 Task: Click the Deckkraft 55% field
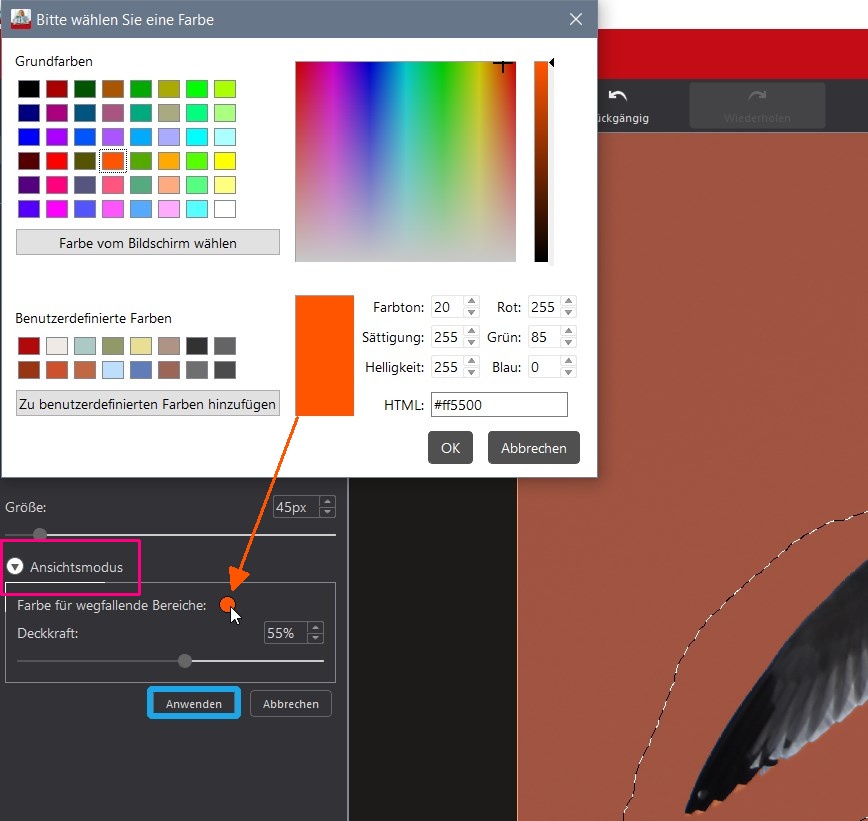click(x=286, y=633)
